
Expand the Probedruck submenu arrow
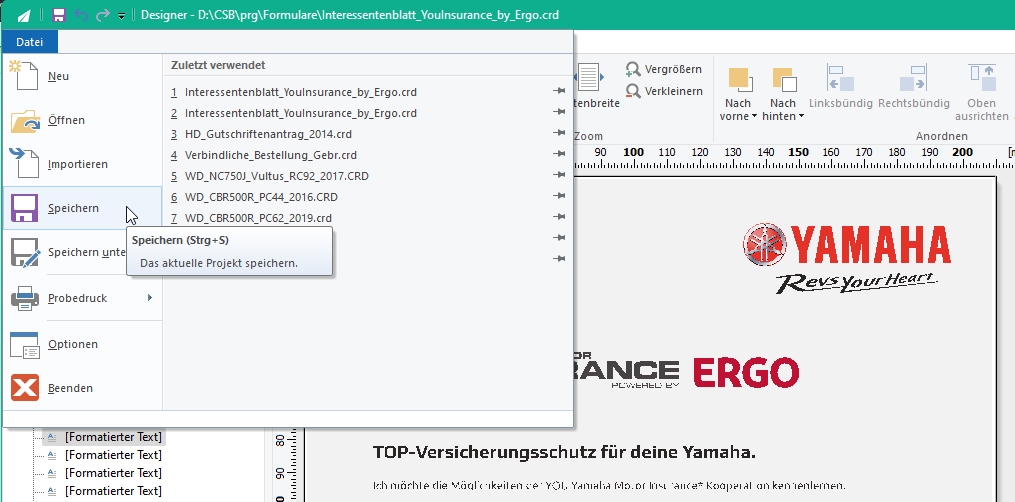pyautogui.click(x=150, y=298)
